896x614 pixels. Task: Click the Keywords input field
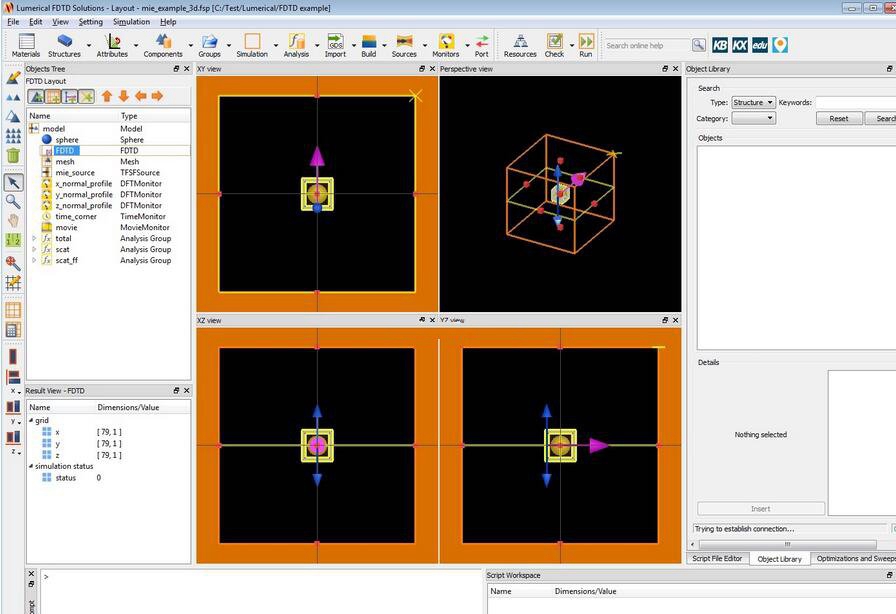(x=855, y=102)
